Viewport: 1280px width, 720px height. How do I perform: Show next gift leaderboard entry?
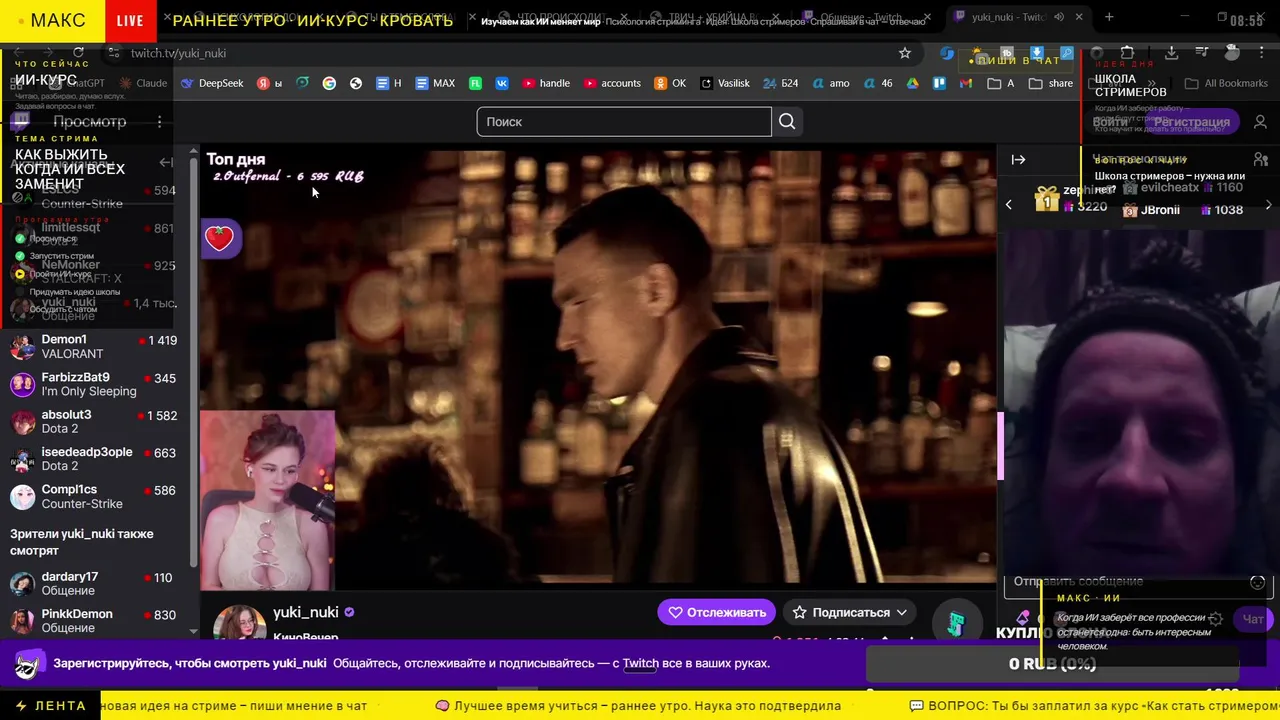pos(1268,205)
